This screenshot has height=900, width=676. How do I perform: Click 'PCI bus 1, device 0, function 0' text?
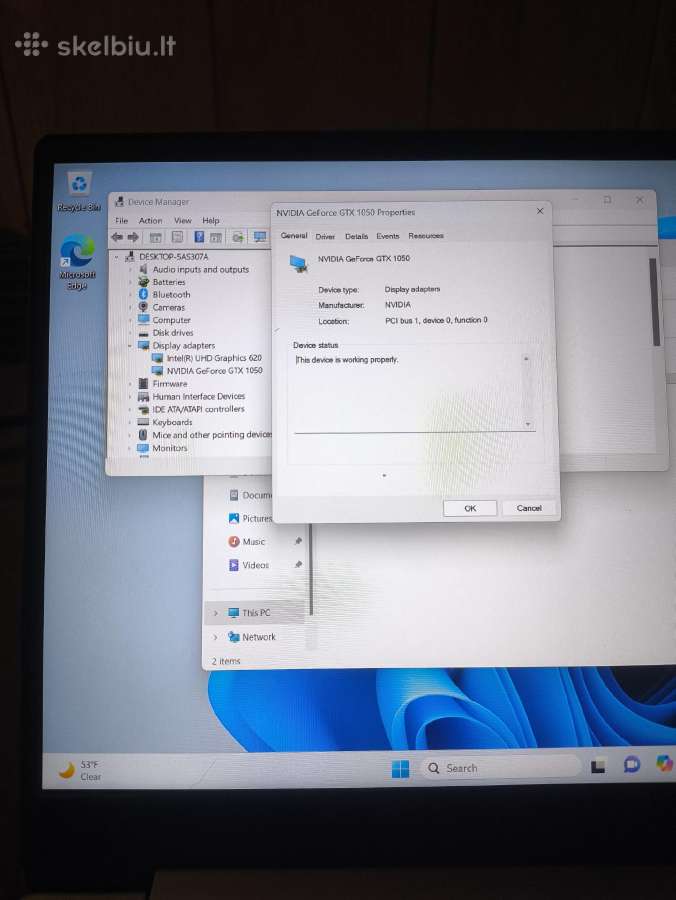[x=436, y=320]
